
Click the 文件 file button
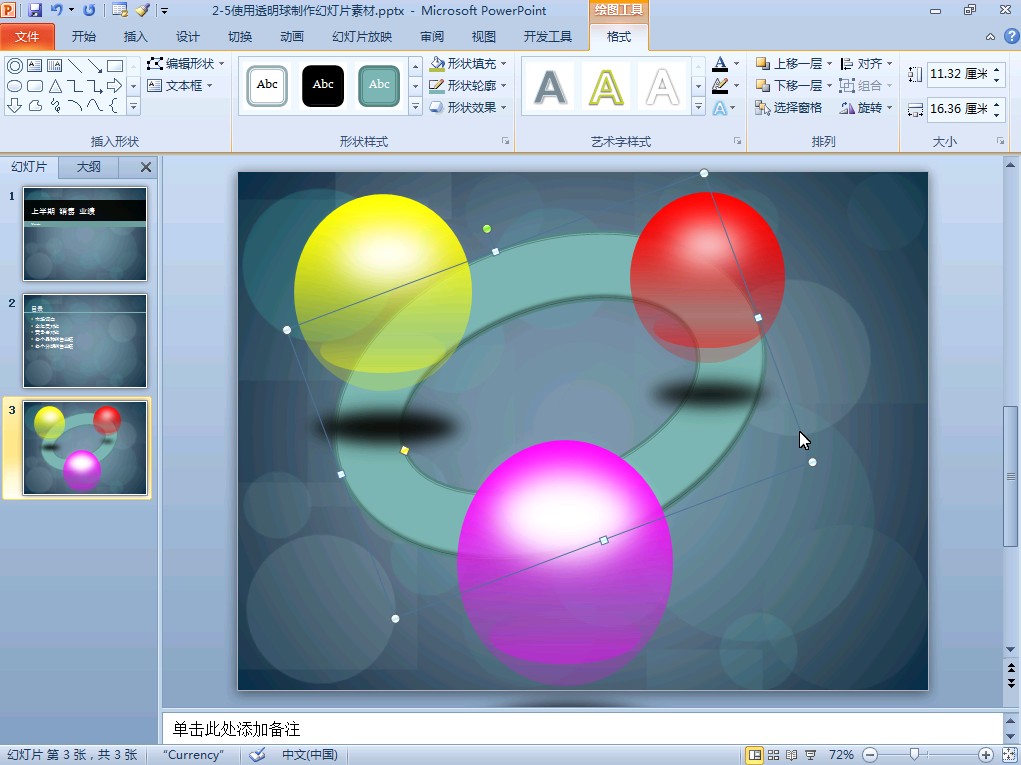coord(28,37)
